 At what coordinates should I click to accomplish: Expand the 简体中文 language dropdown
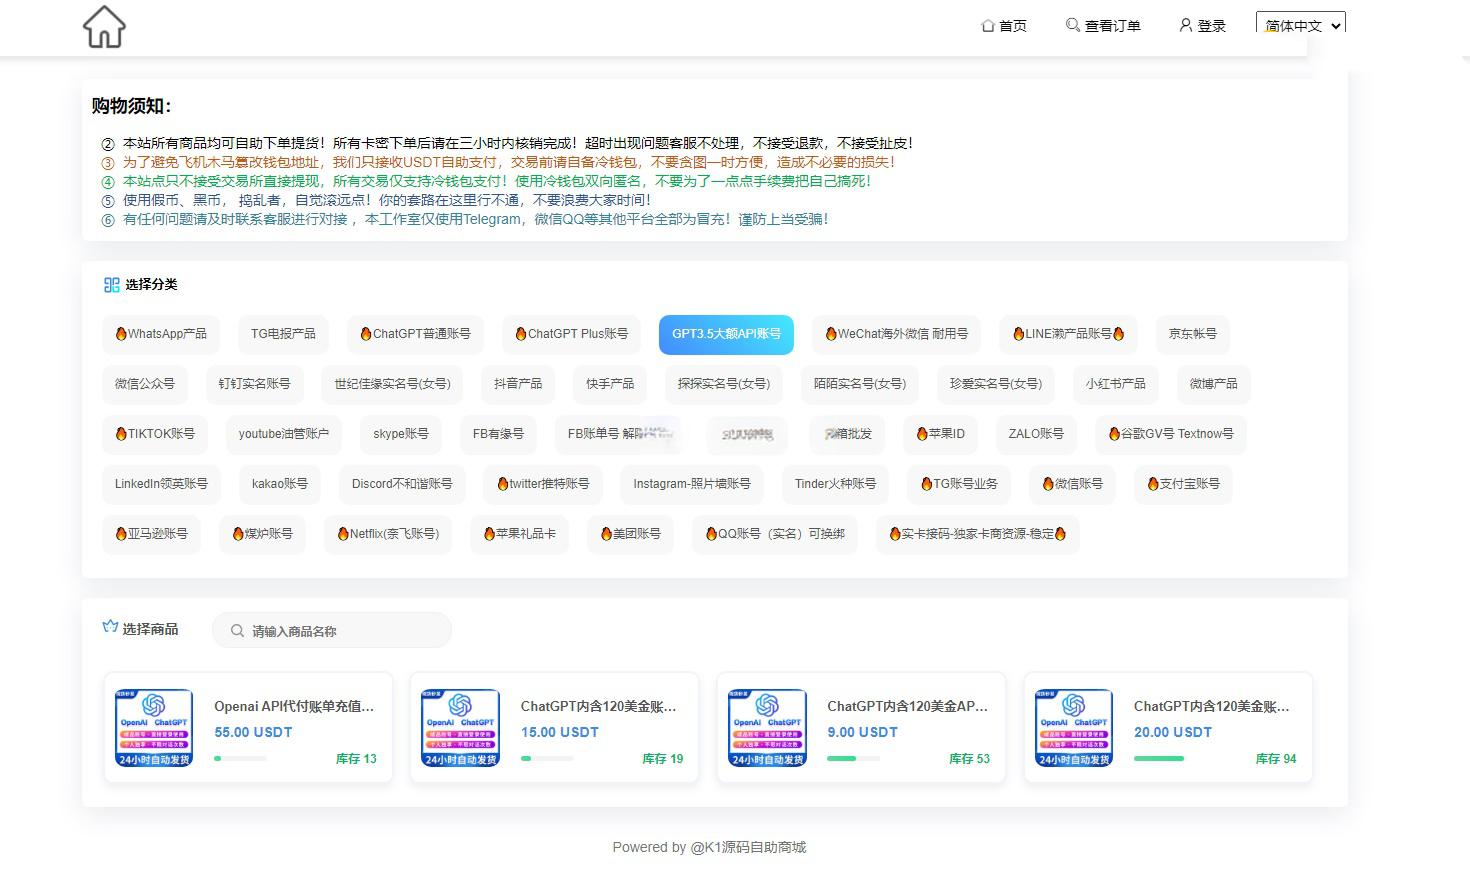(1300, 24)
